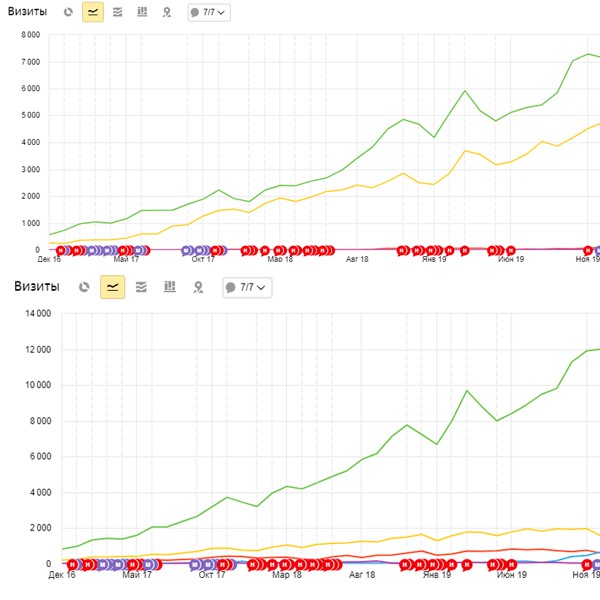Open map view icon in bottom Визиты chart
Viewport: 600px width, 600px height.
coord(198,287)
